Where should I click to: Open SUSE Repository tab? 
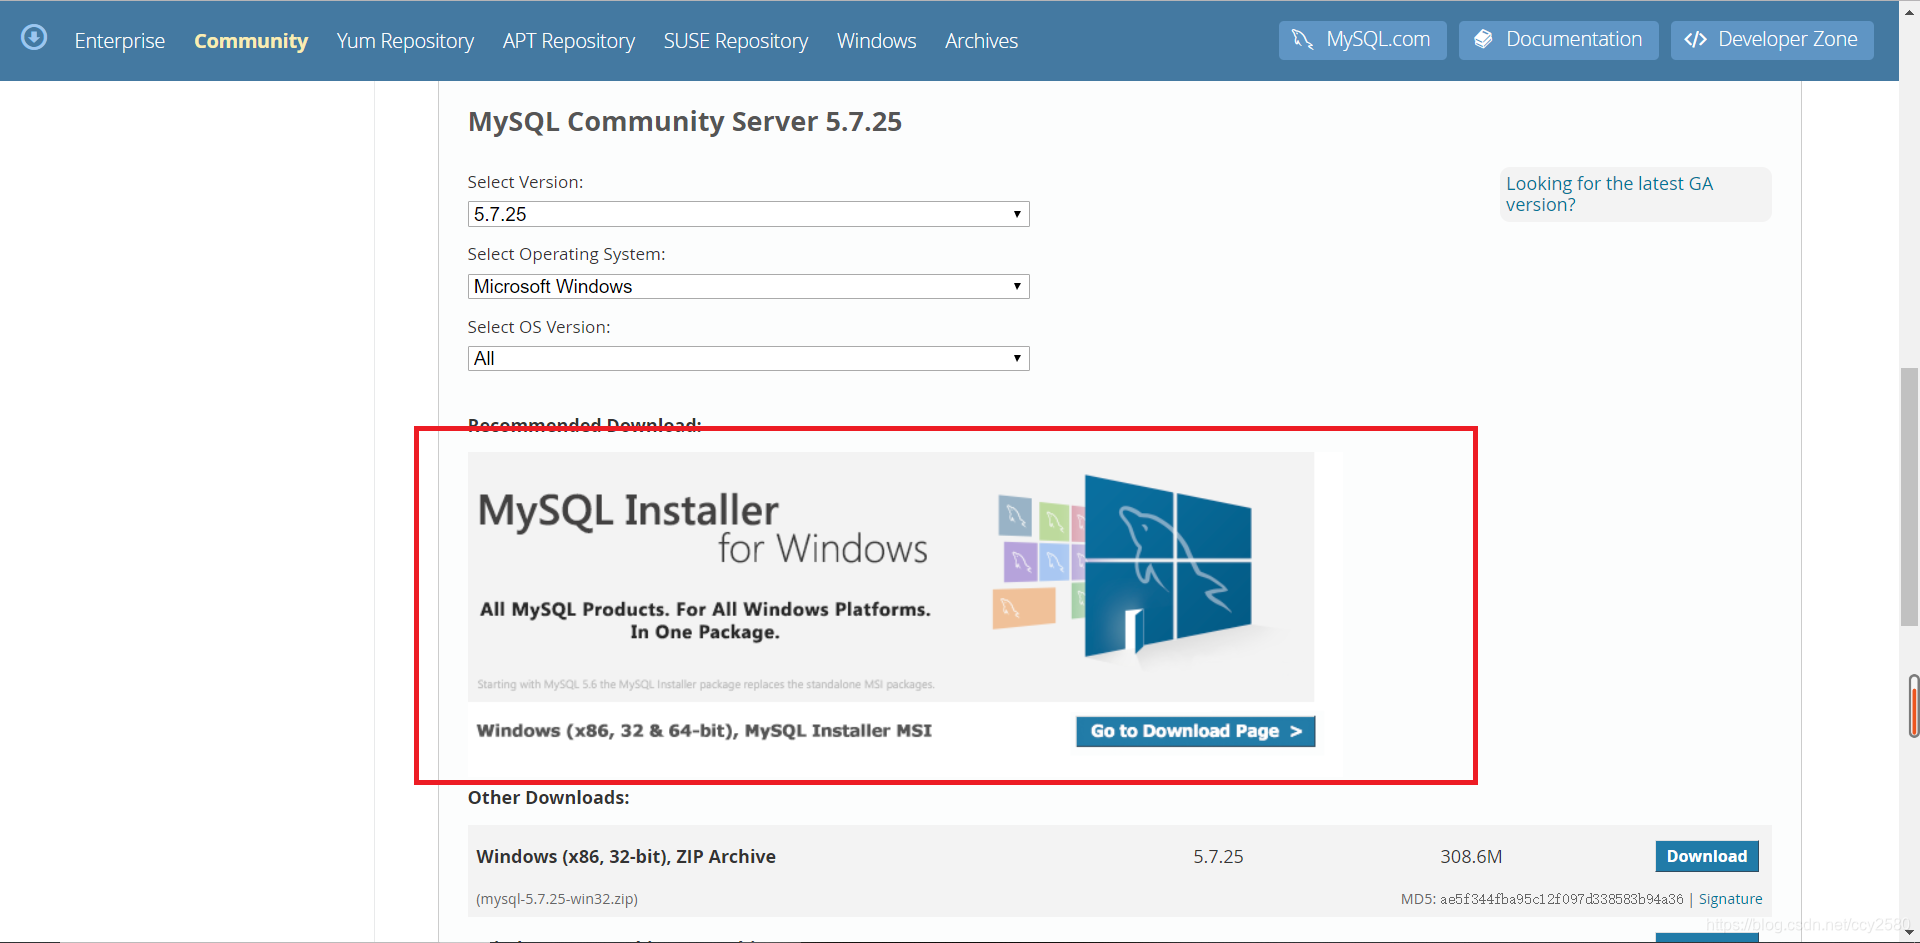pyautogui.click(x=736, y=41)
